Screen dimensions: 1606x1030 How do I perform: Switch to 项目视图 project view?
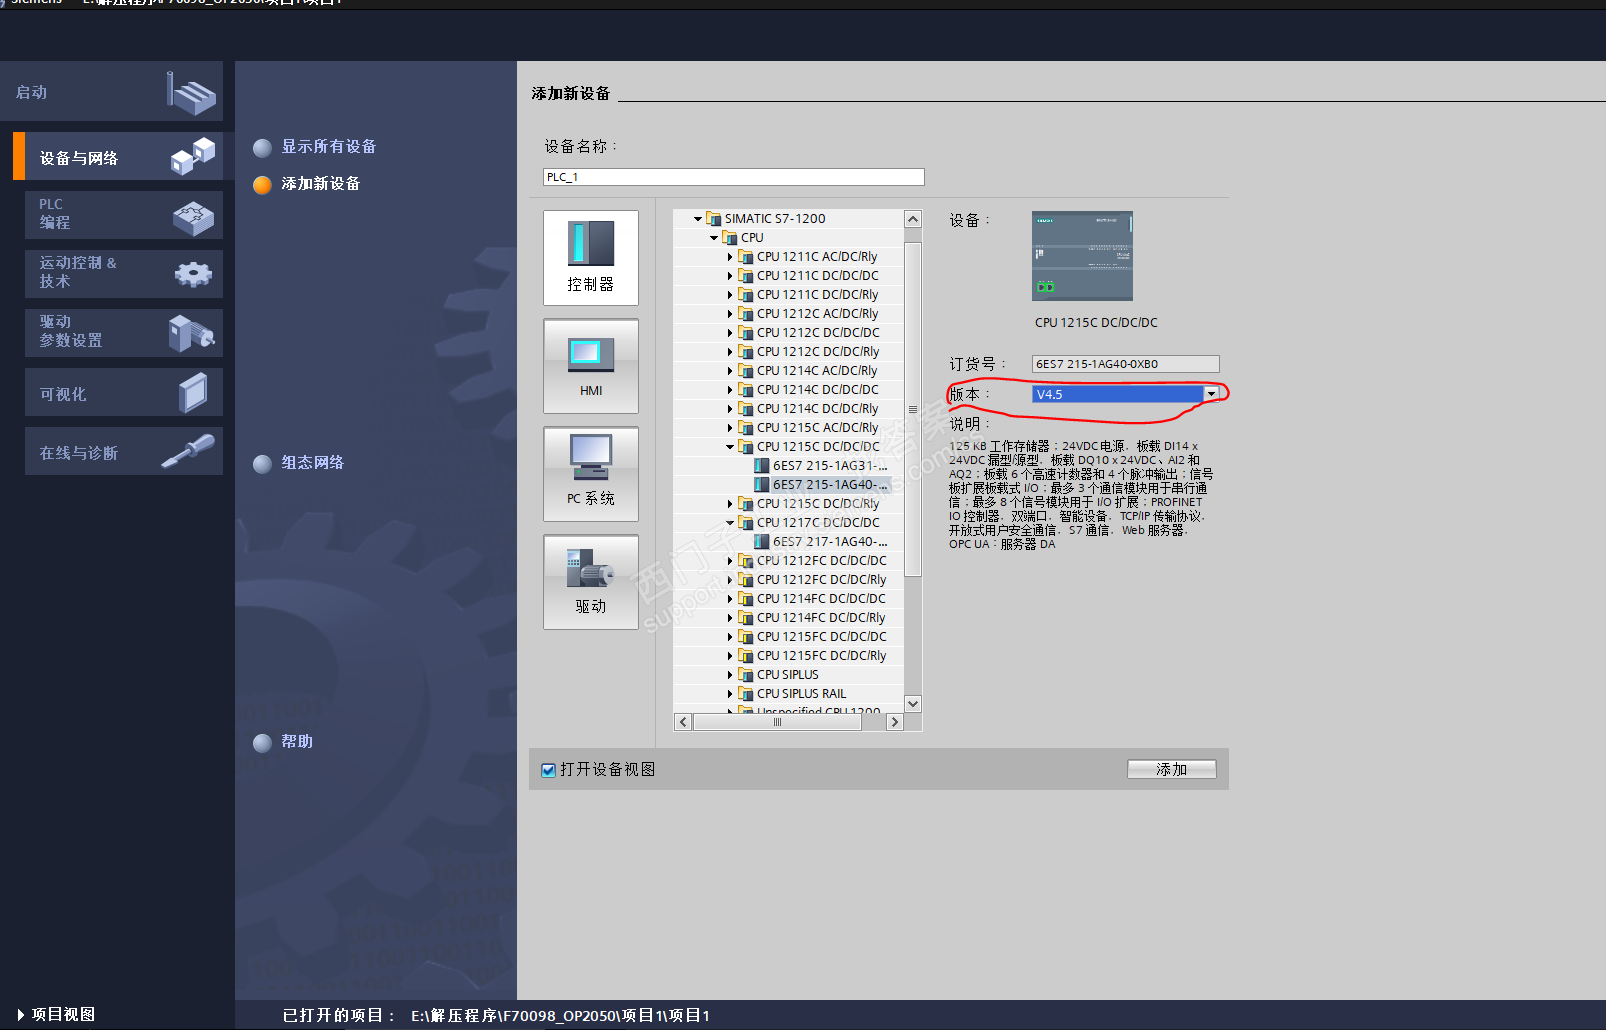[56, 1014]
